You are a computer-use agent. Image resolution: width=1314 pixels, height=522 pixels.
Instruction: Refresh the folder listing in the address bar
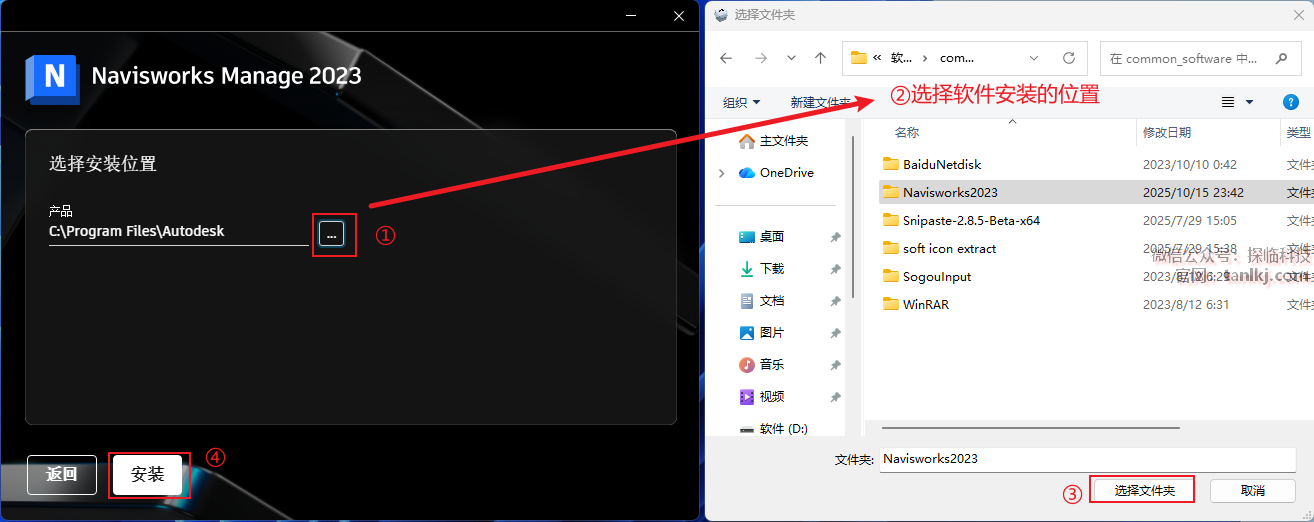(x=1068, y=58)
